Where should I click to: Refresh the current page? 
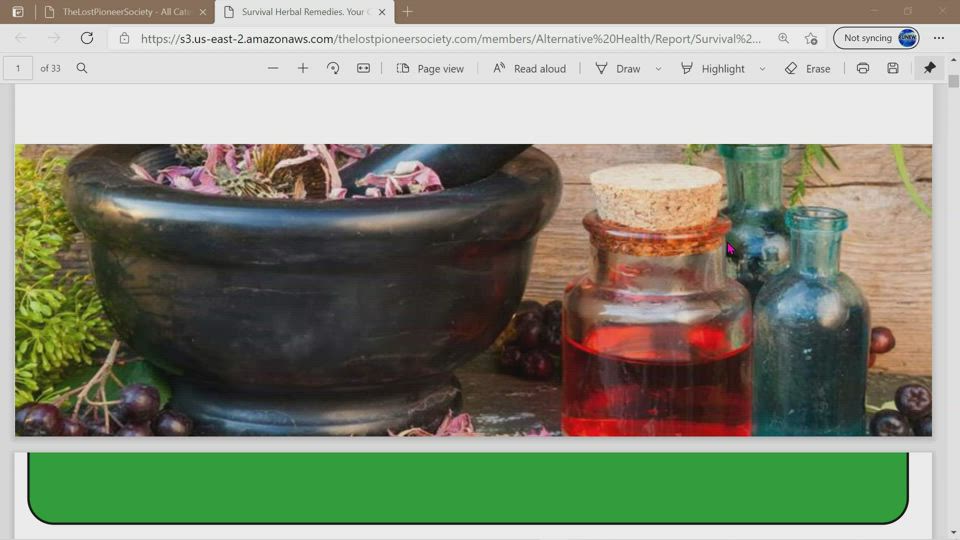(x=87, y=38)
